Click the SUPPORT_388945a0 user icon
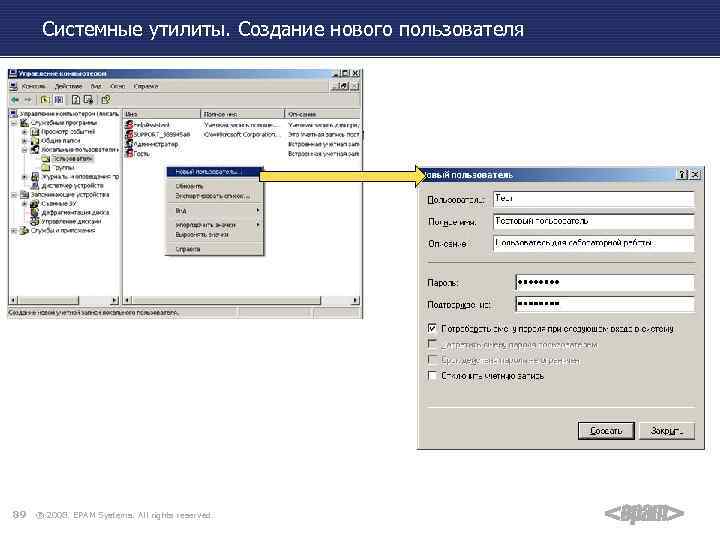Viewport: 720px width, 540px height. click(x=129, y=135)
